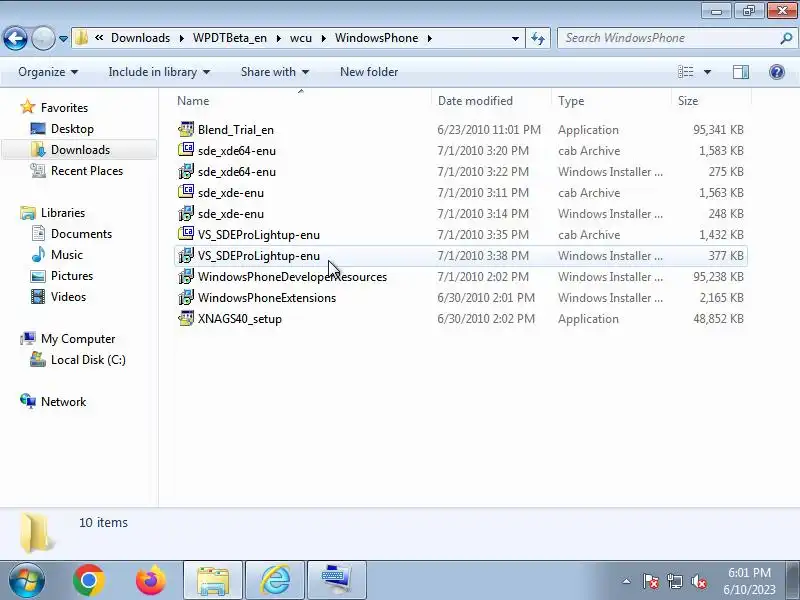Select VS_SDEProLightup-enu cab archive icon
Viewport: 800px width, 600px height.
(x=186, y=234)
